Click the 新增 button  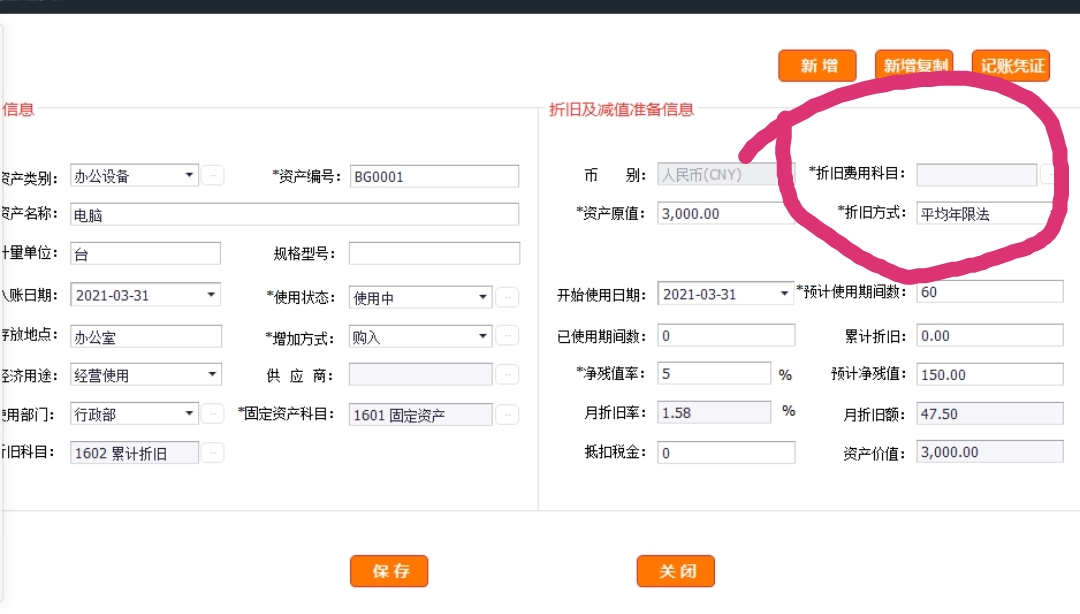[x=818, y=66]
